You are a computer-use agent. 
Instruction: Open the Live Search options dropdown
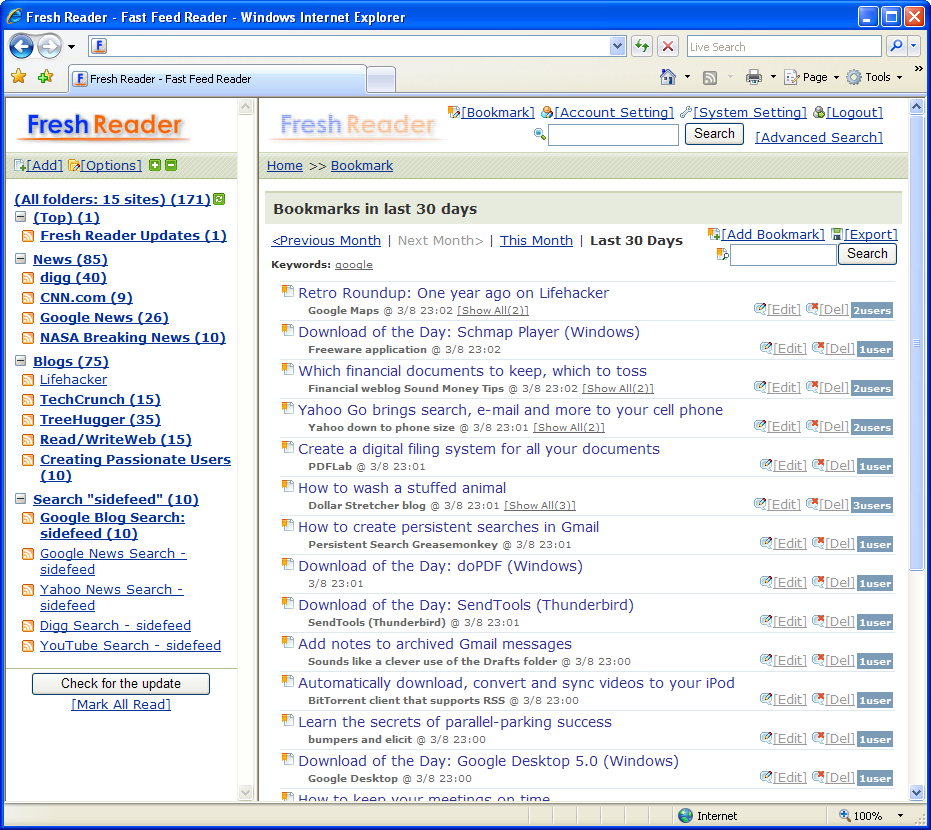(914, 46)
